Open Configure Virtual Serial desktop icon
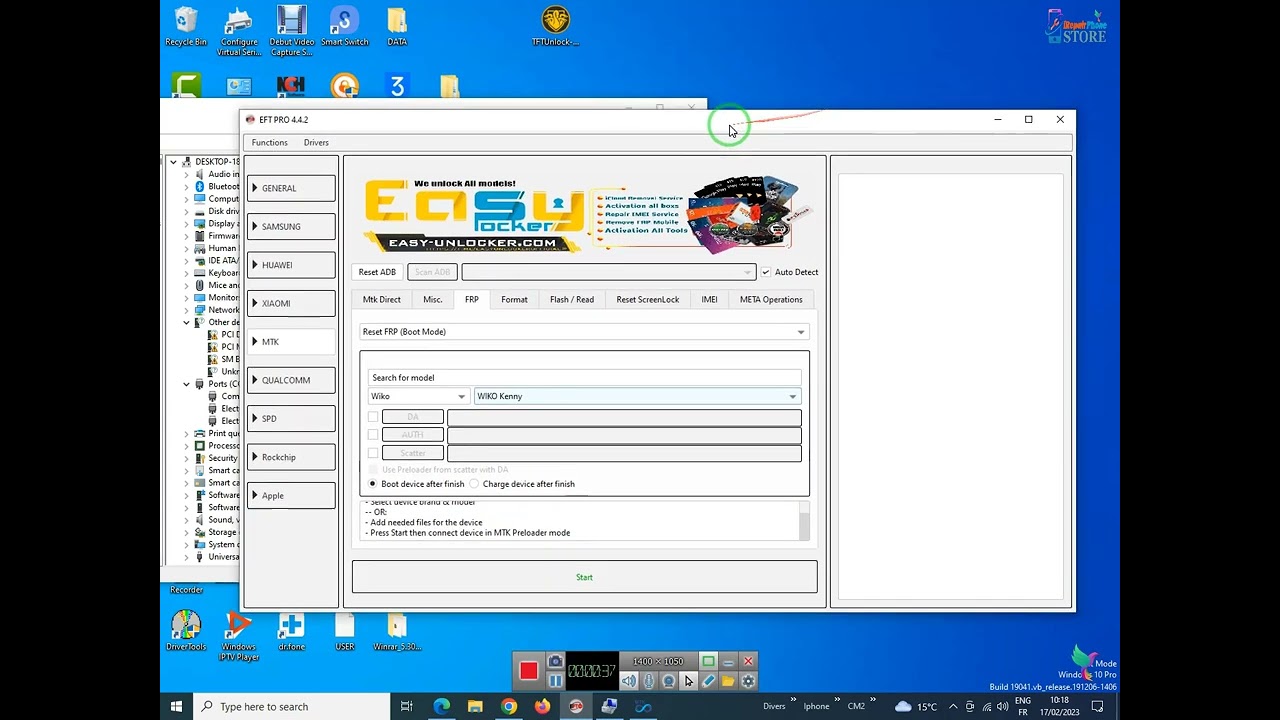Screen dimensions: 1280x720 click(x=239, y=32)
